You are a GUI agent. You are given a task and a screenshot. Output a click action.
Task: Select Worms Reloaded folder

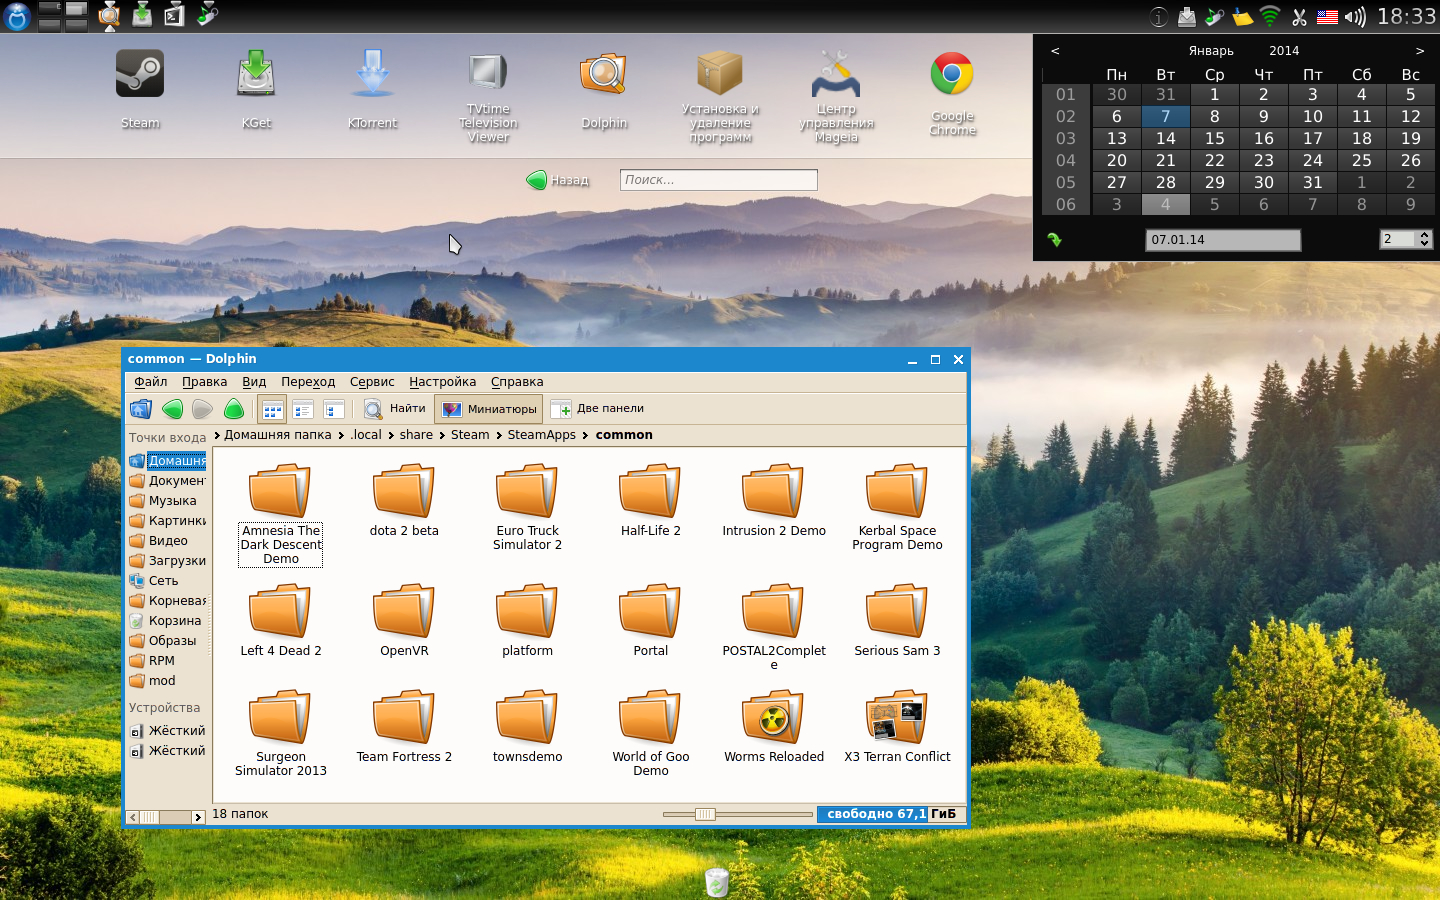[774, 726]
